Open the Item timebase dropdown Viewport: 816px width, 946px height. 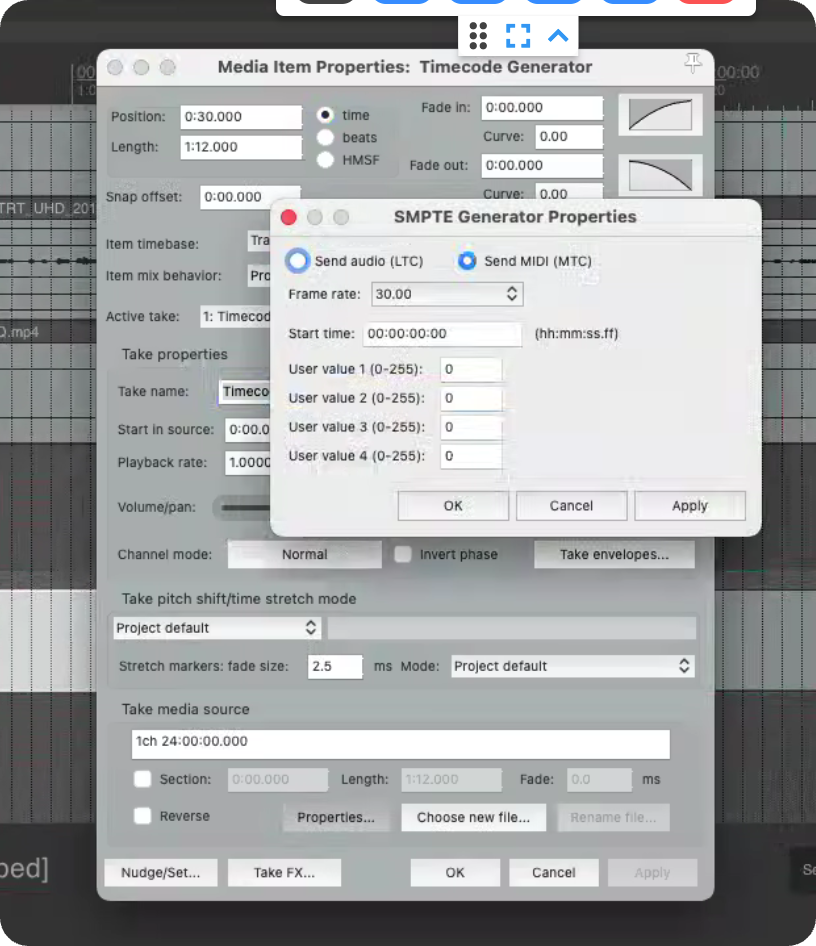pyautogui.click(x=259, y=241)
